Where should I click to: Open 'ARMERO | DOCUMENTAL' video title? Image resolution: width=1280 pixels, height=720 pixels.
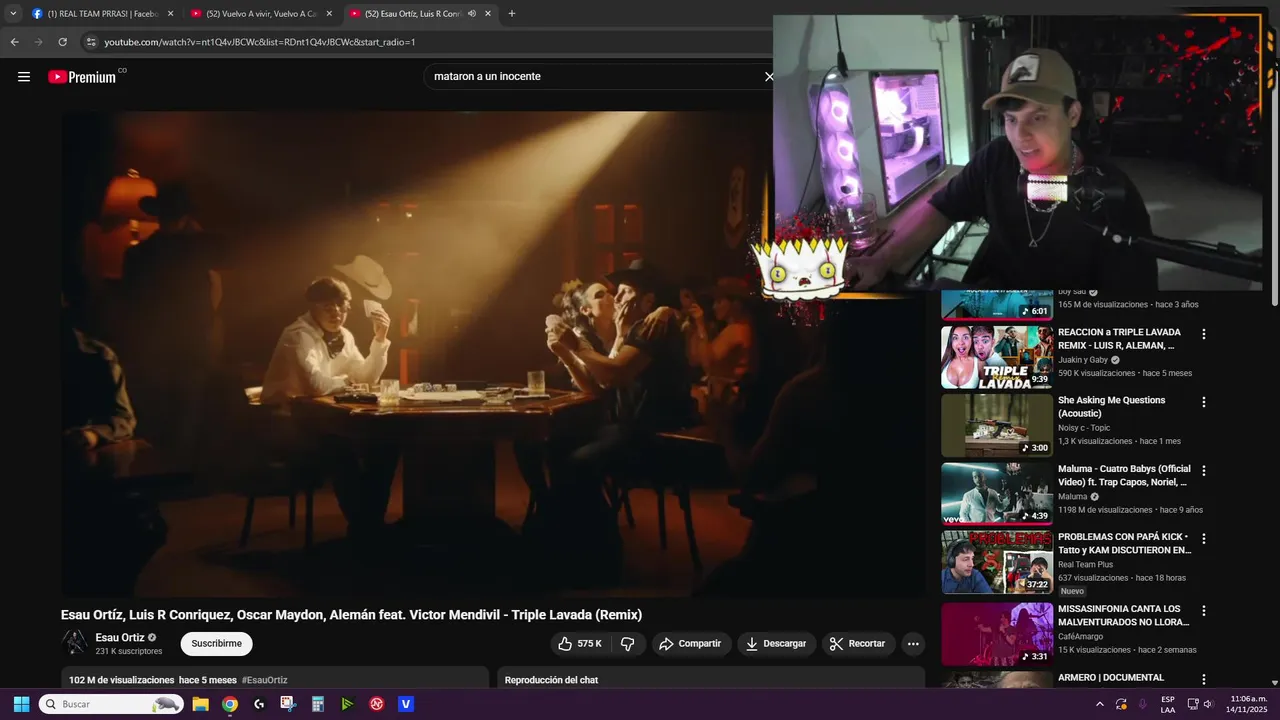[x=1111, y=678]
